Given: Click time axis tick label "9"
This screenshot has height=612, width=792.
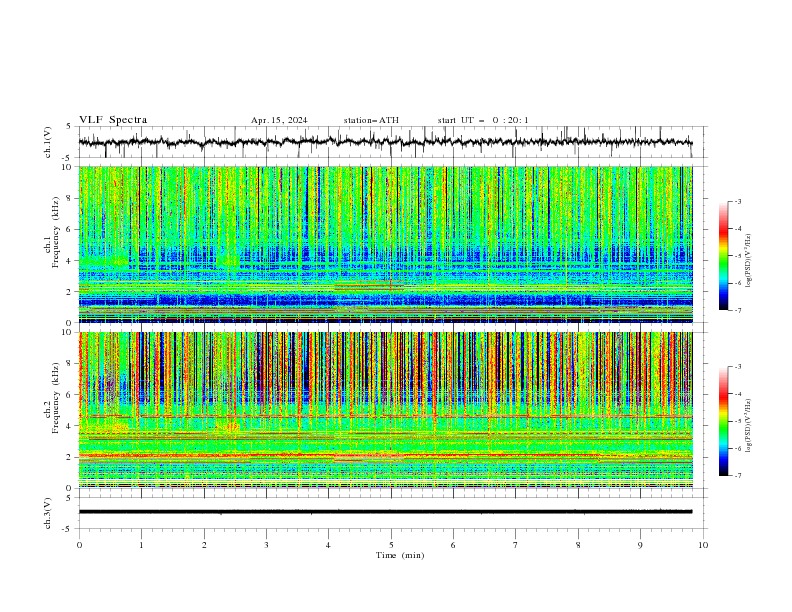Looking at the screenshot, I should (640, 545).
